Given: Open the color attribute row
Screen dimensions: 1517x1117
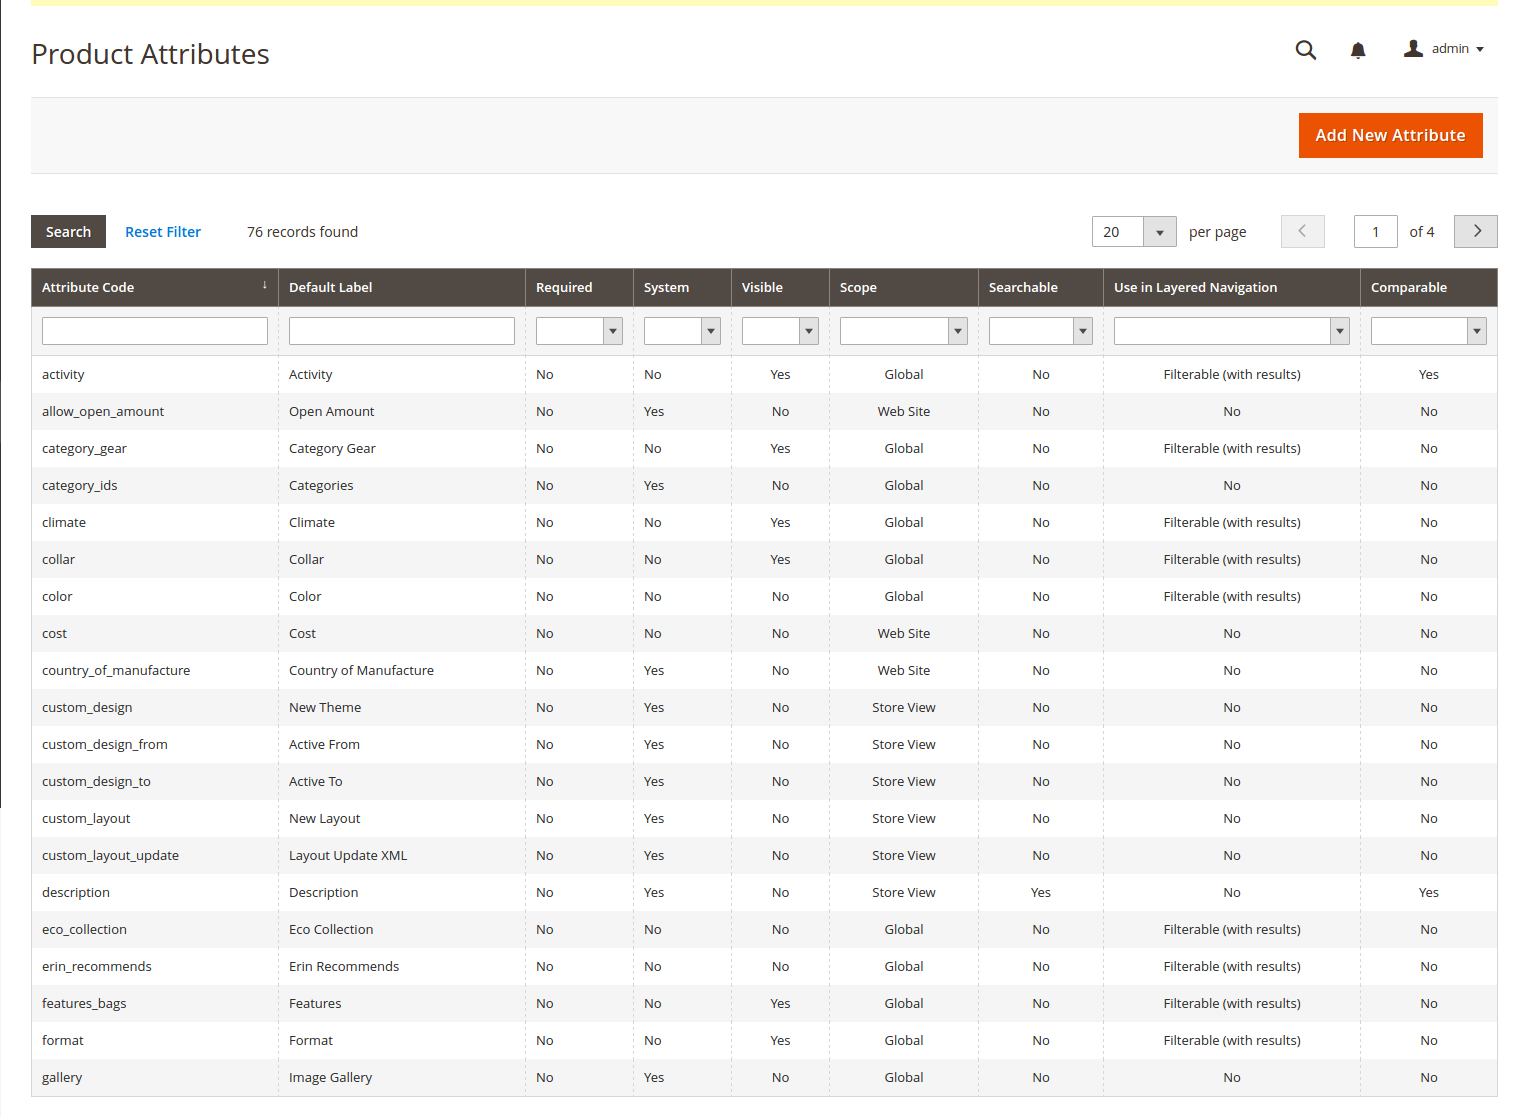Looking at the screenshot, I should click(764, 596).
